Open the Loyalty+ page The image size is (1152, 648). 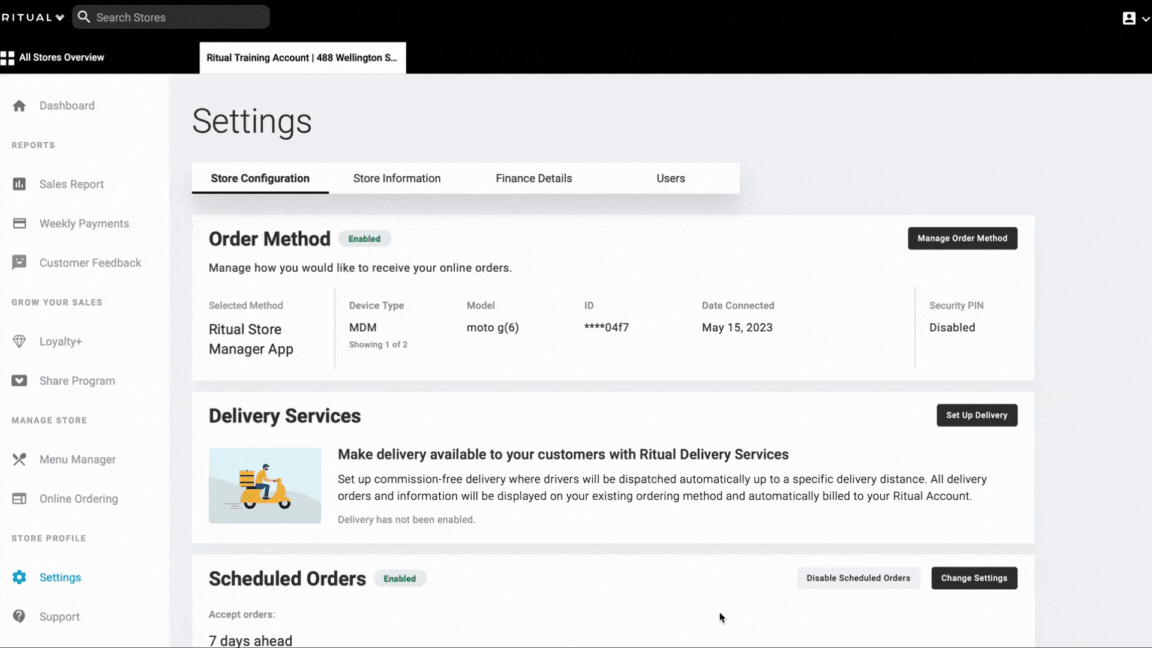point(61,342)
